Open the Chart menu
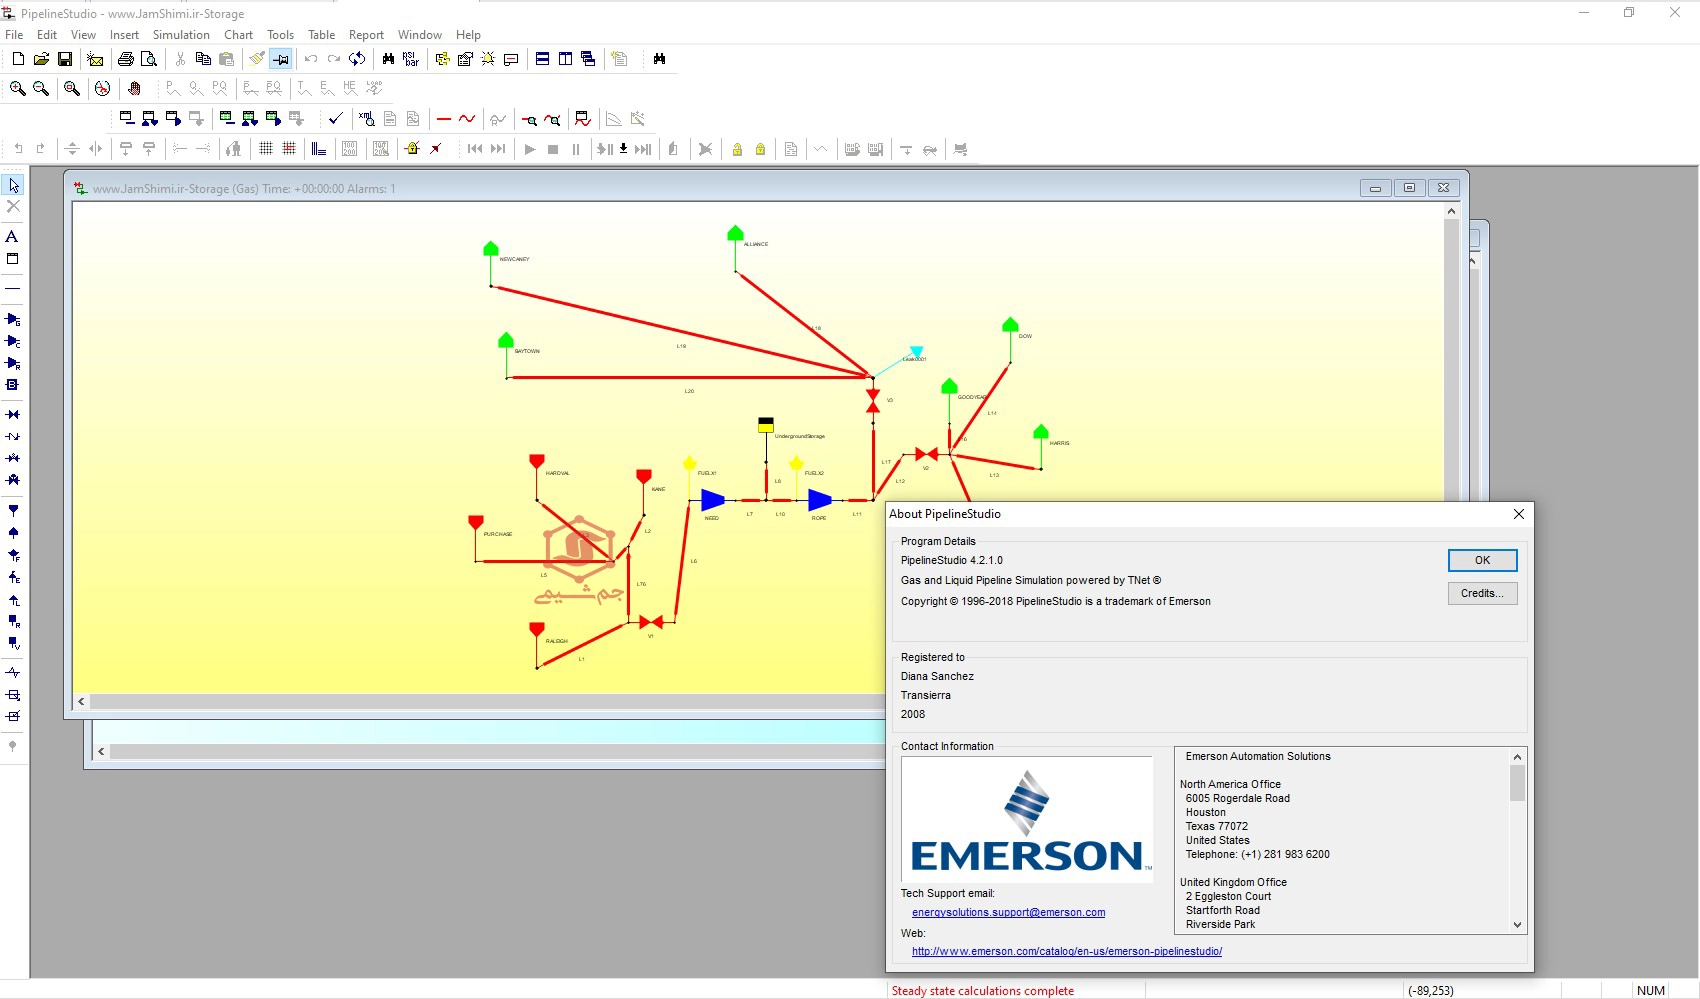This screenshot has width=1700, height=999. tap(238, 35)
